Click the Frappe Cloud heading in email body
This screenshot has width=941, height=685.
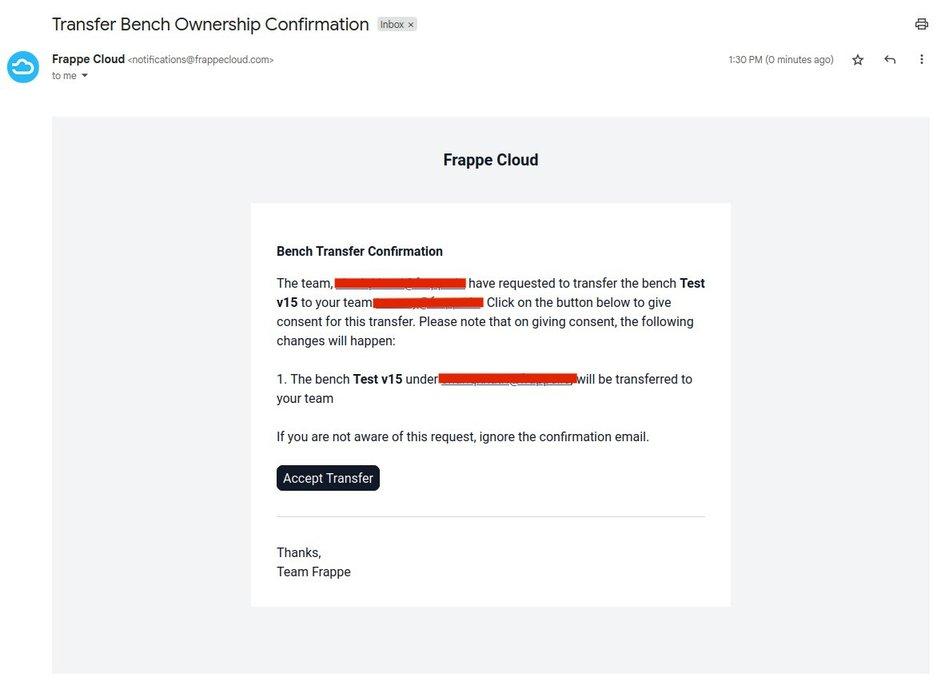click(x=490, y=160)
